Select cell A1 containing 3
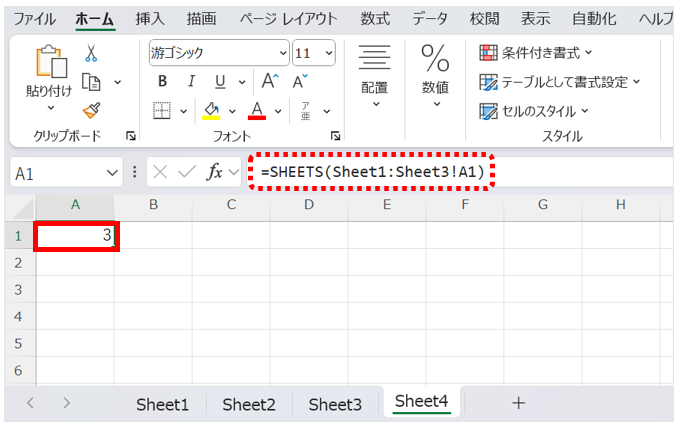The height and width of the screenshot is (431, 681). pyautogui.click(x=76, y=236)
